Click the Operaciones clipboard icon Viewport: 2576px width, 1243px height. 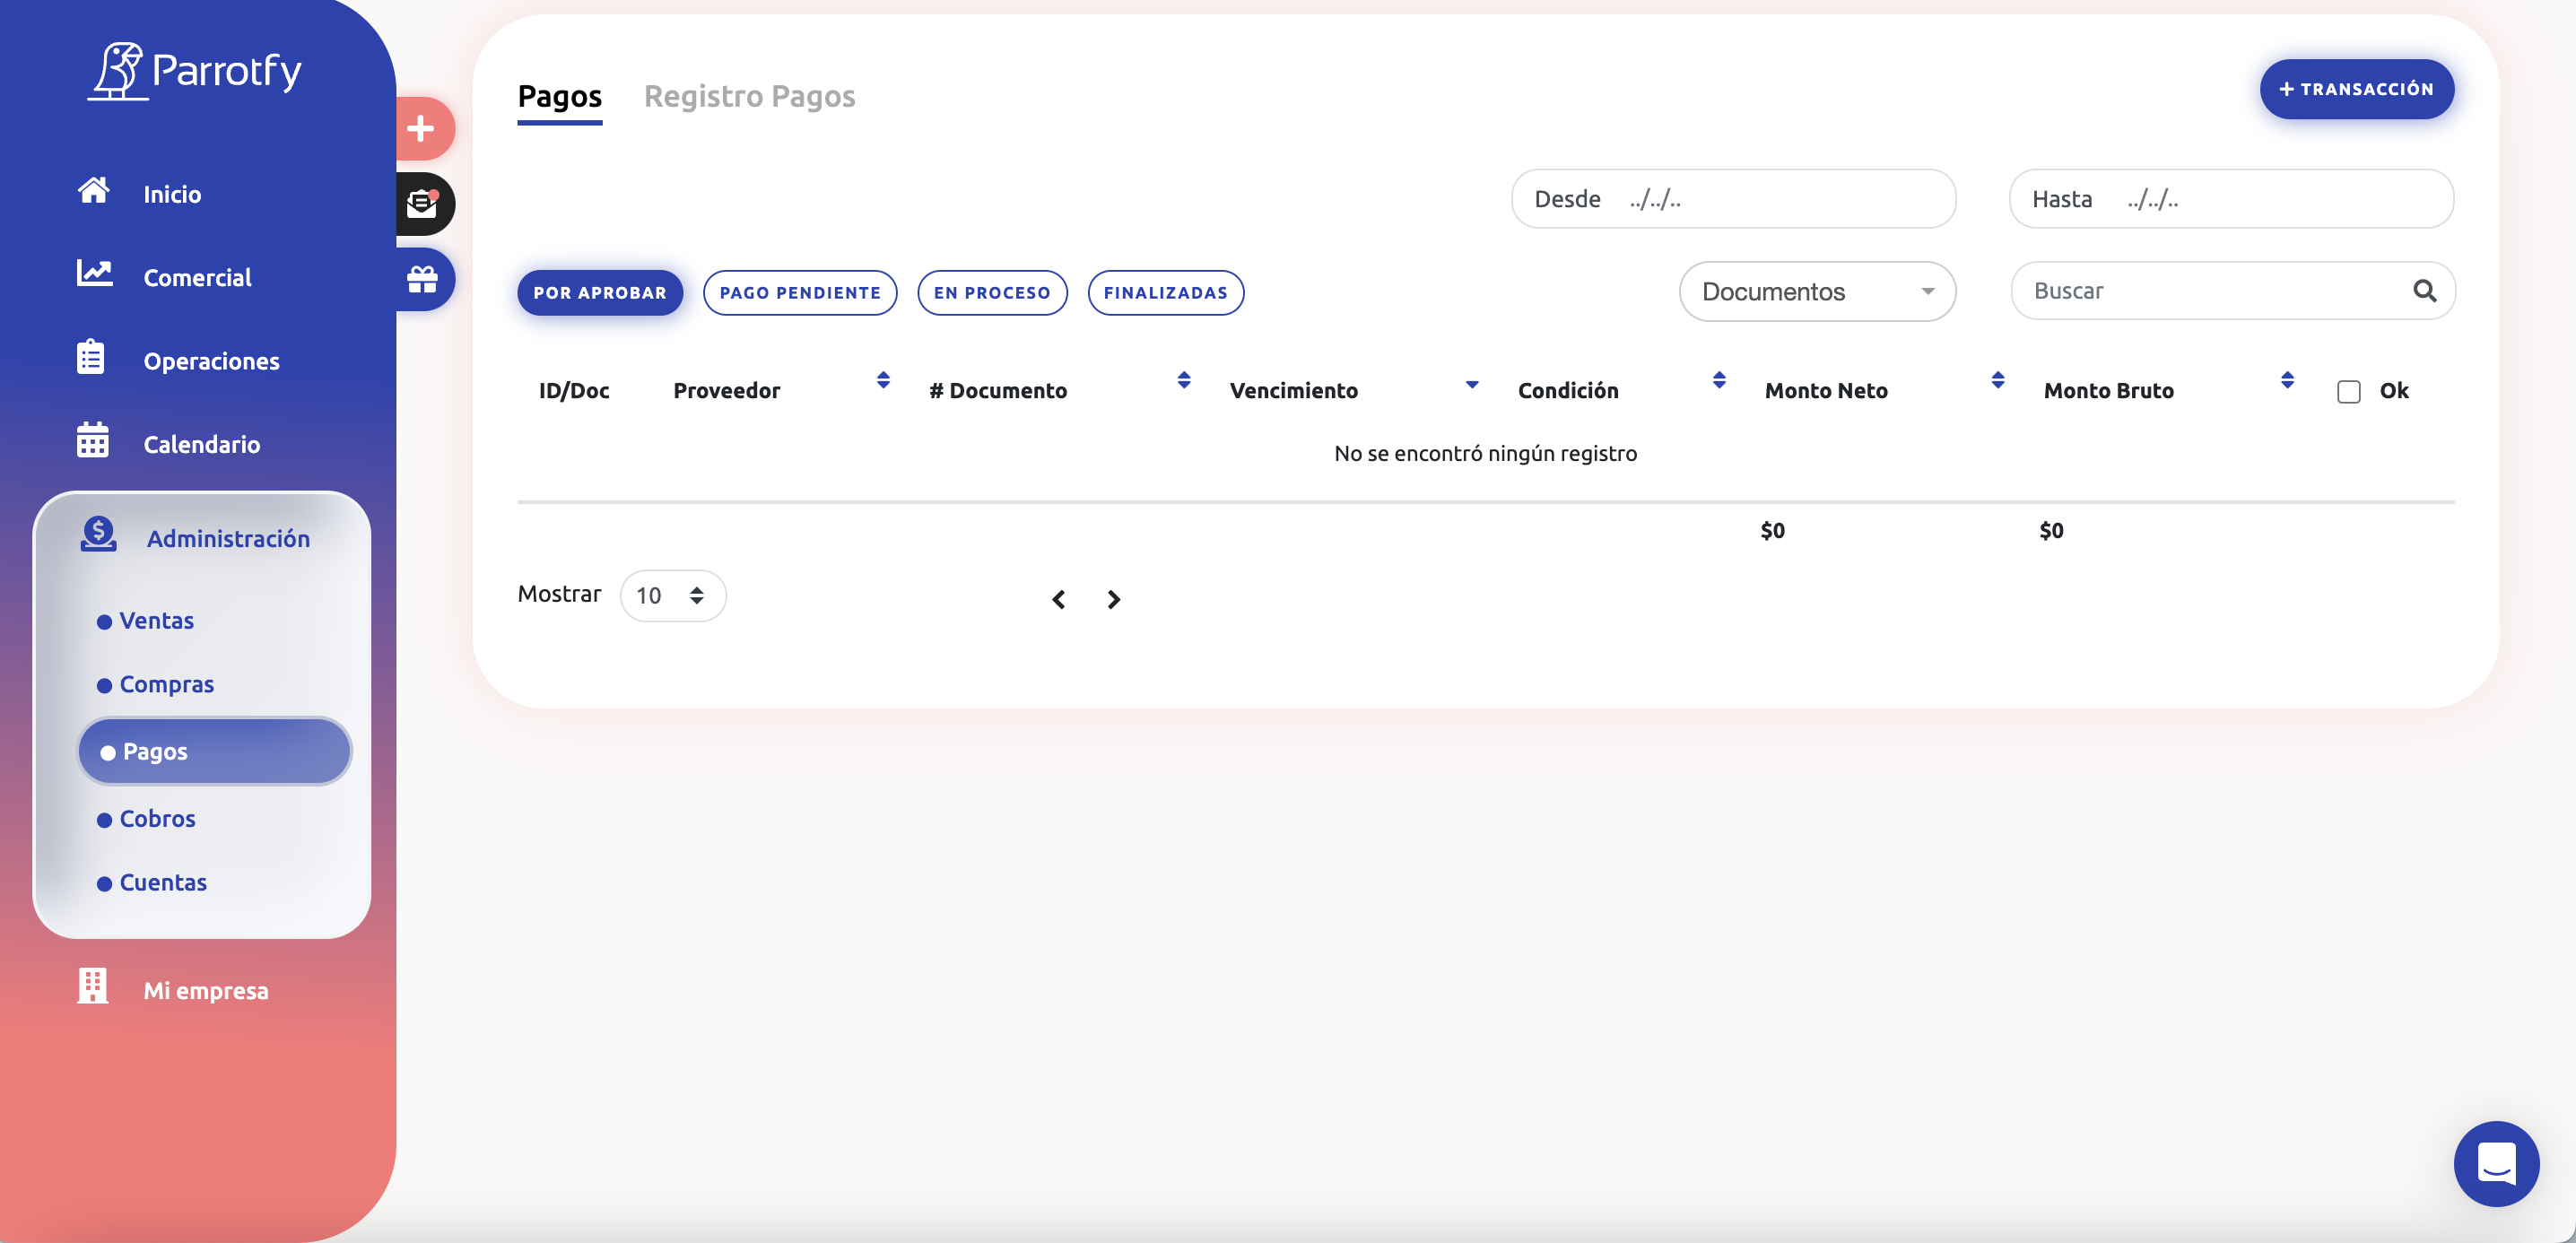click(91, 357)
